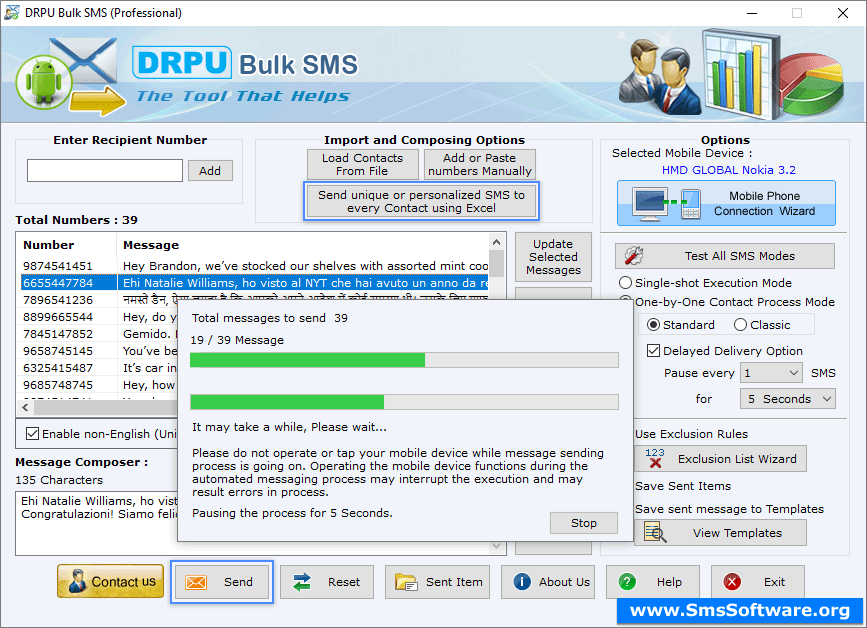The height and width of the screenshot is (628, 867).
Task: Click the Save Sent Items label
Action: (x=683, y=486)
